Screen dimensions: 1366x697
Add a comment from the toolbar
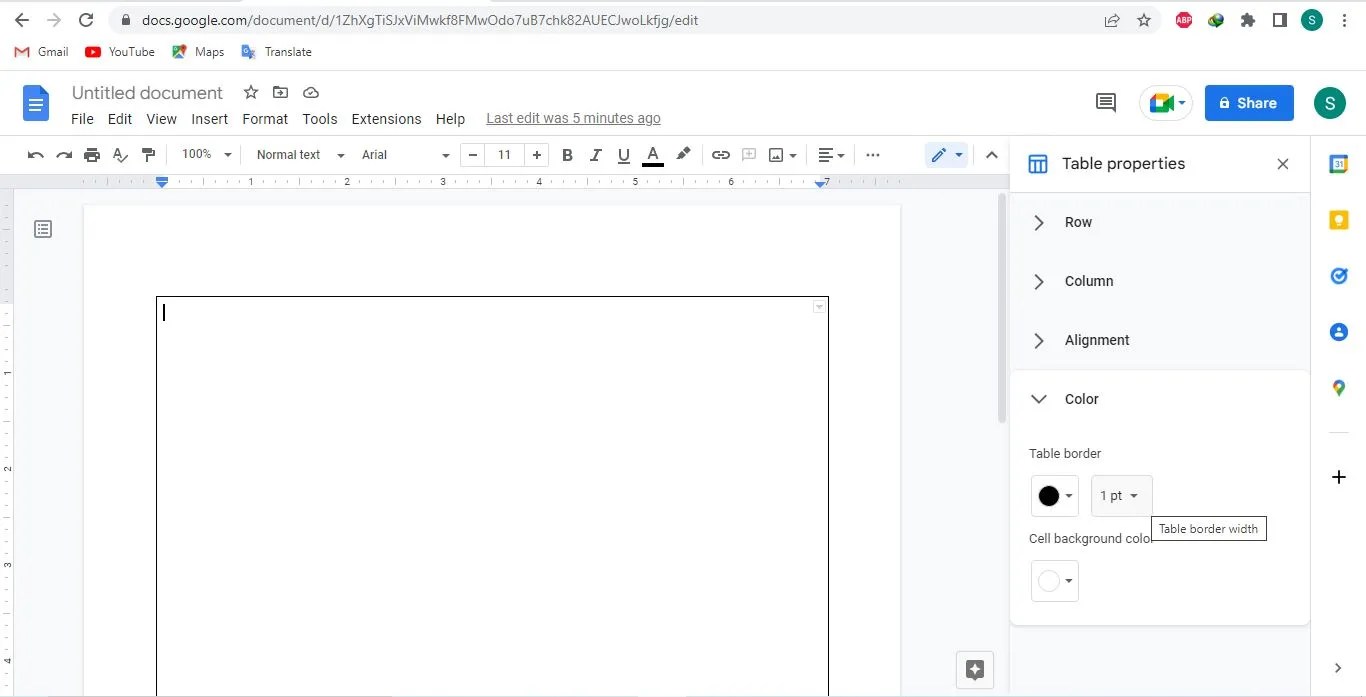click(749, 155)
